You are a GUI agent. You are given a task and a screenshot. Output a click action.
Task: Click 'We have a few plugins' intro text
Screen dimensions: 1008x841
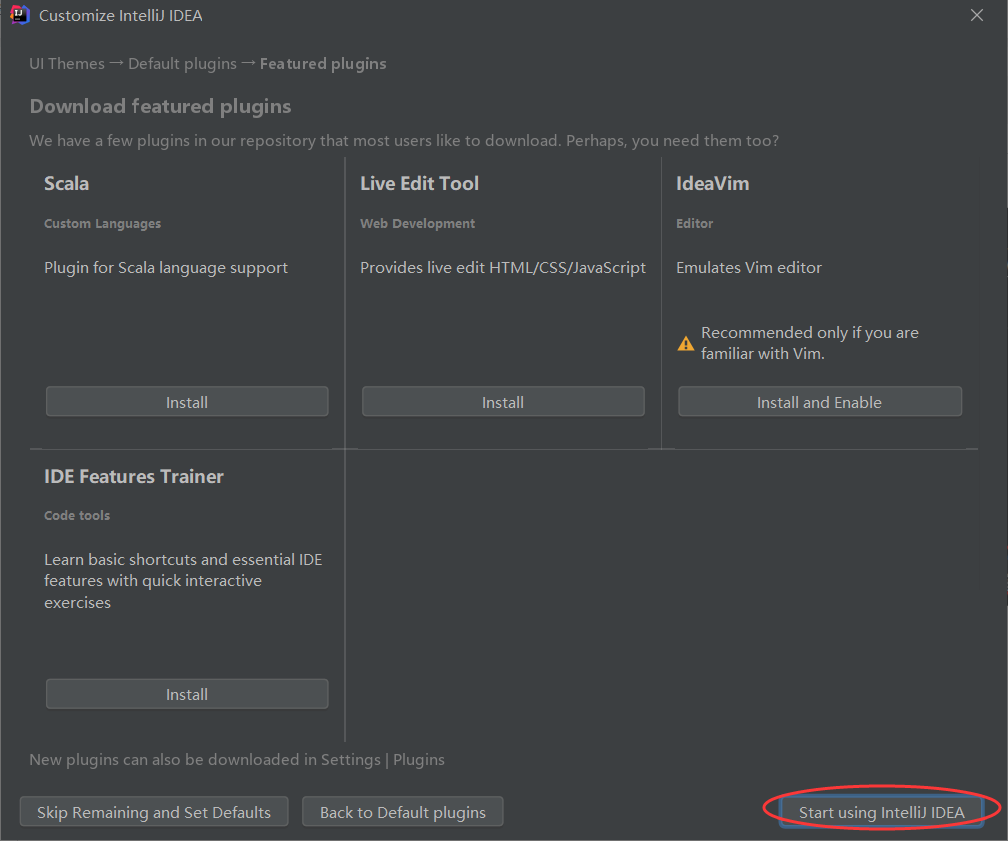pos(404,140)
